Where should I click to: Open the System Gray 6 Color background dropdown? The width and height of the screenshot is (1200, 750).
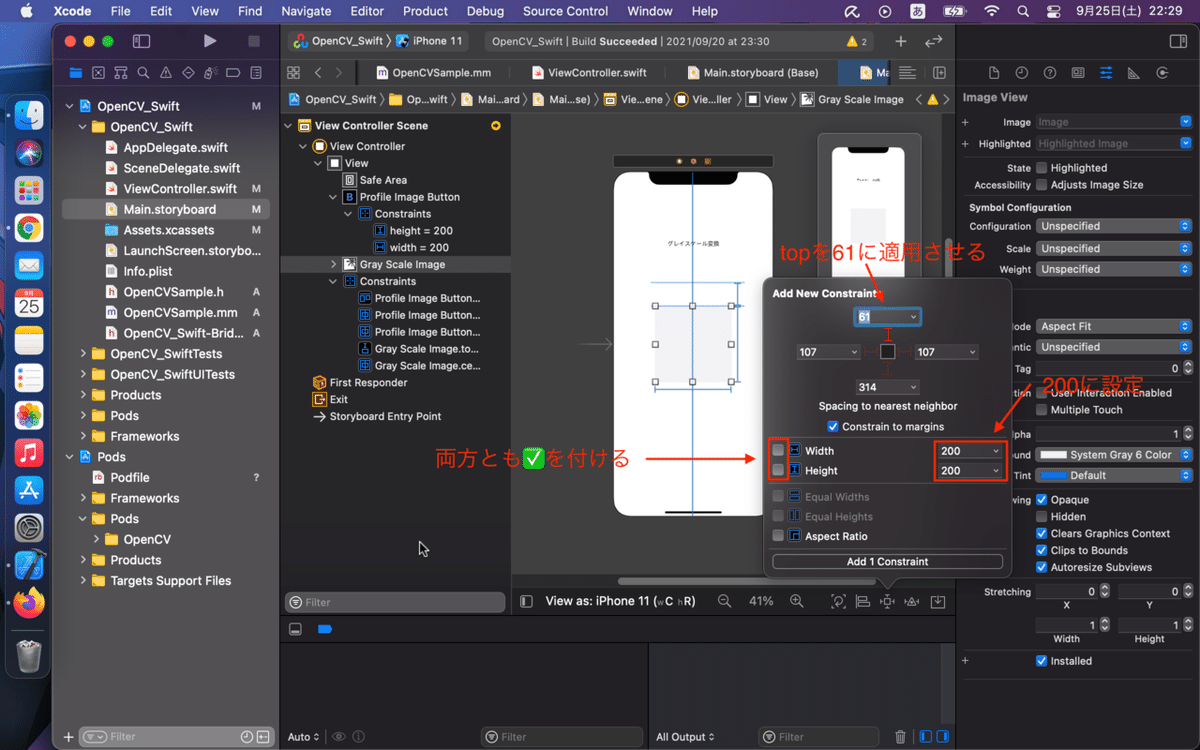coord(1114,455)
